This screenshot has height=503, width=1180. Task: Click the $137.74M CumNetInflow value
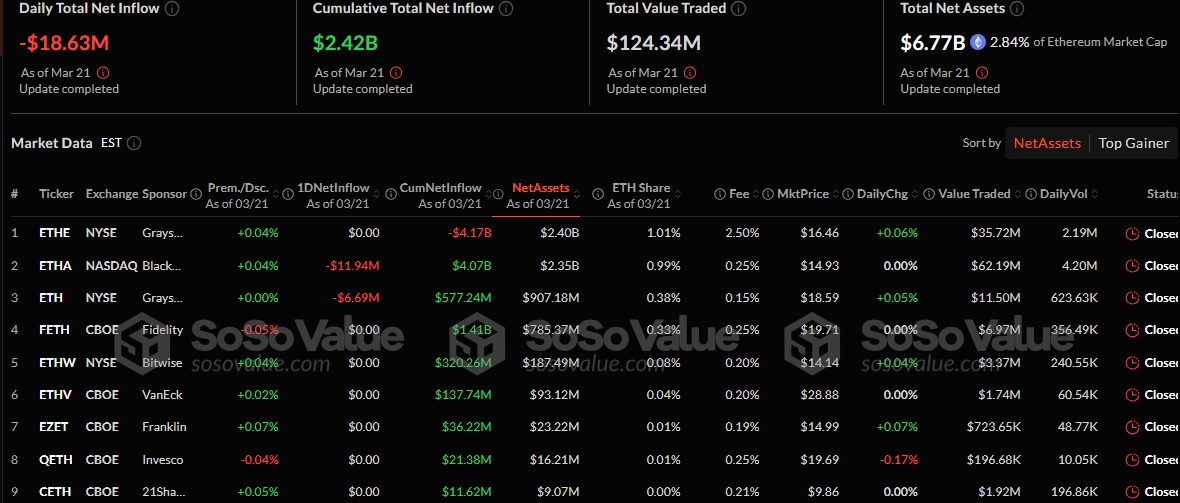point(464,395)
